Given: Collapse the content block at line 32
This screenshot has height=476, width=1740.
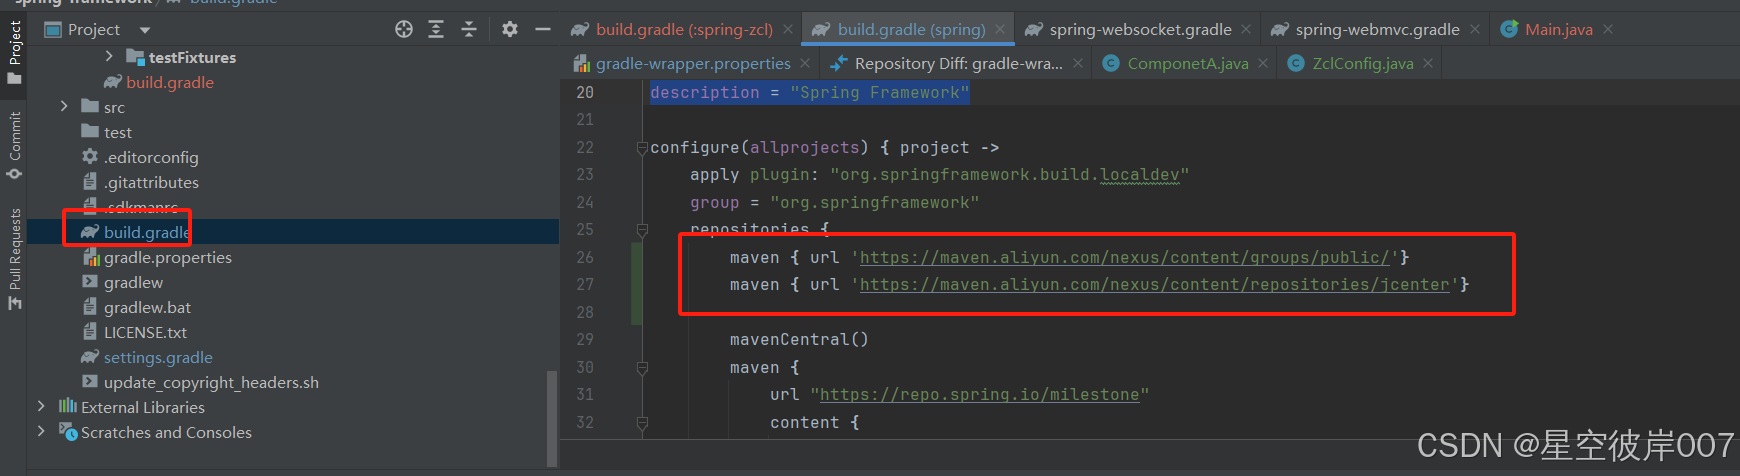Looking at the screenshot, I should (641, 423).
